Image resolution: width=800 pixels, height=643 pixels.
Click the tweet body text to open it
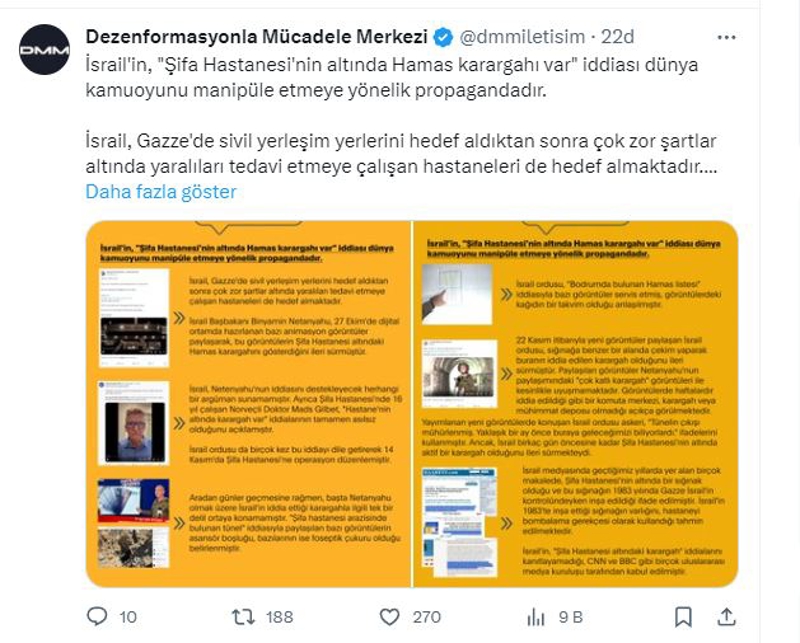point(402,115)
